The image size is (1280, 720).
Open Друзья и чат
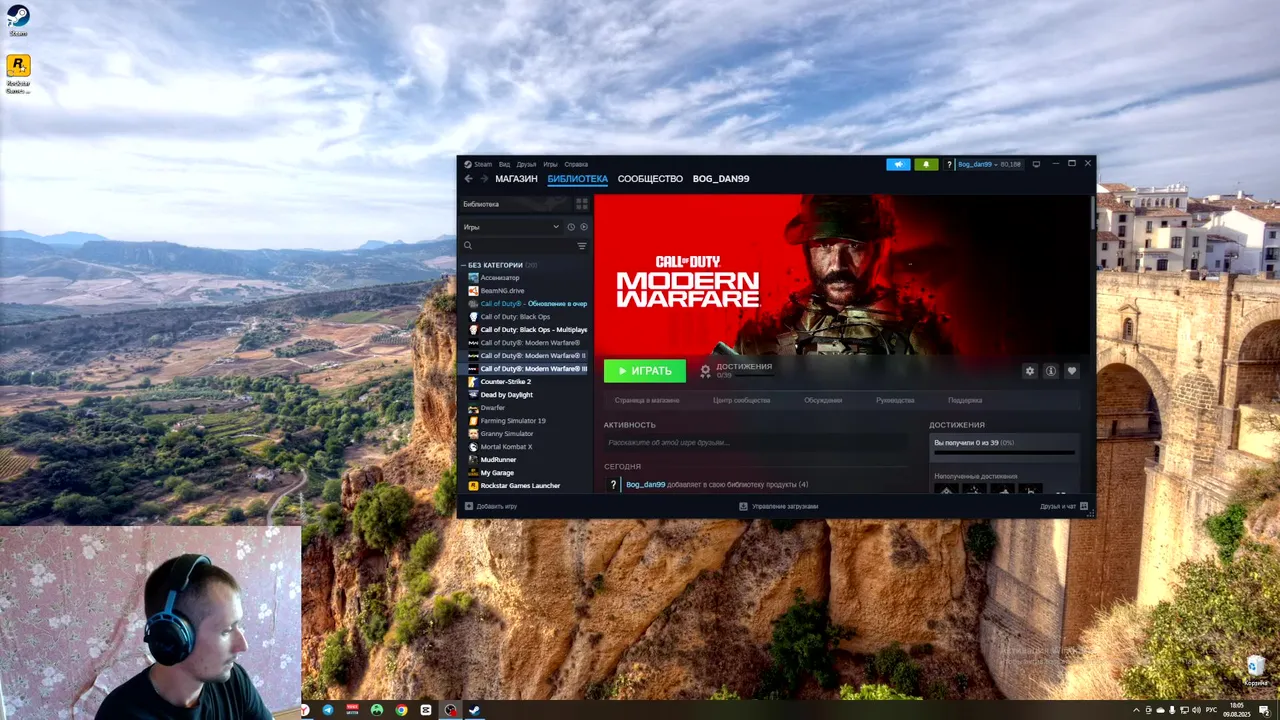click(1063, 506)
